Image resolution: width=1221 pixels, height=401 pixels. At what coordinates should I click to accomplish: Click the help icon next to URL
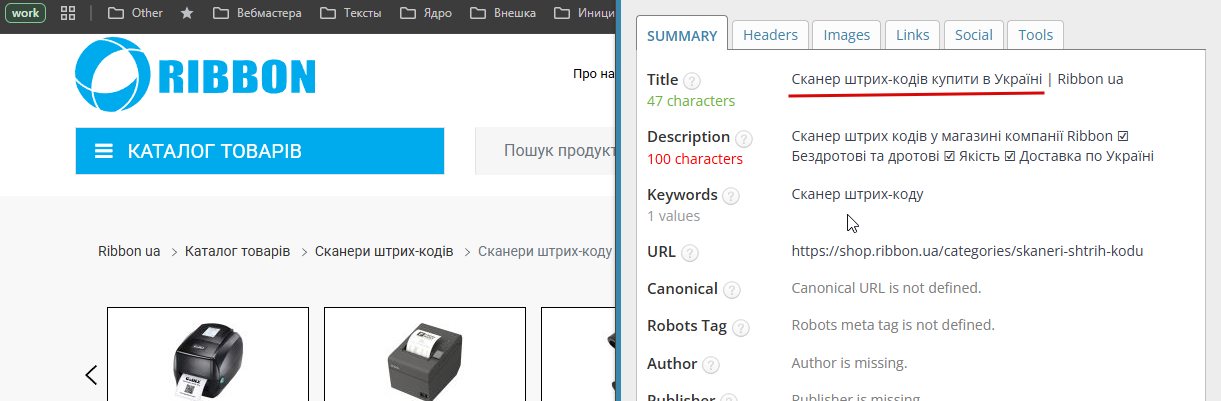pos(690,253)
